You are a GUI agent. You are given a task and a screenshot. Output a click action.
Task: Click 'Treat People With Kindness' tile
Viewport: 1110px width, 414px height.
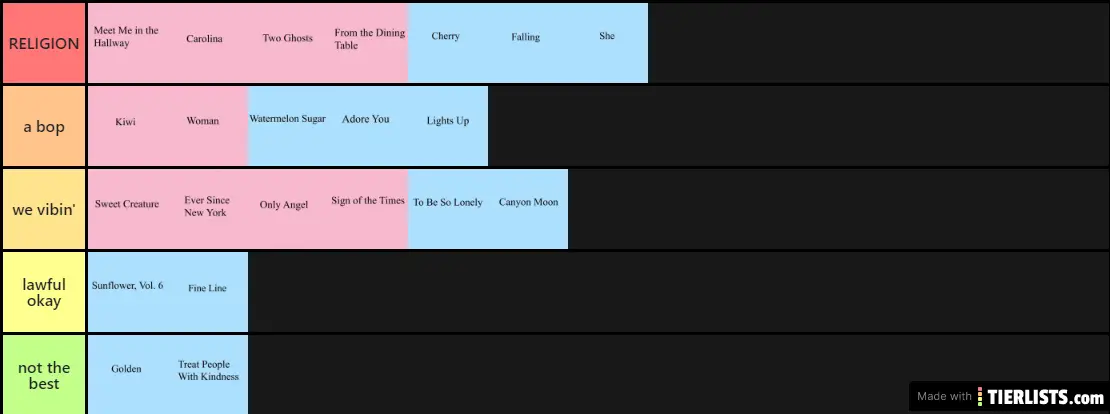pyautogui.click(x=208, y=373)
